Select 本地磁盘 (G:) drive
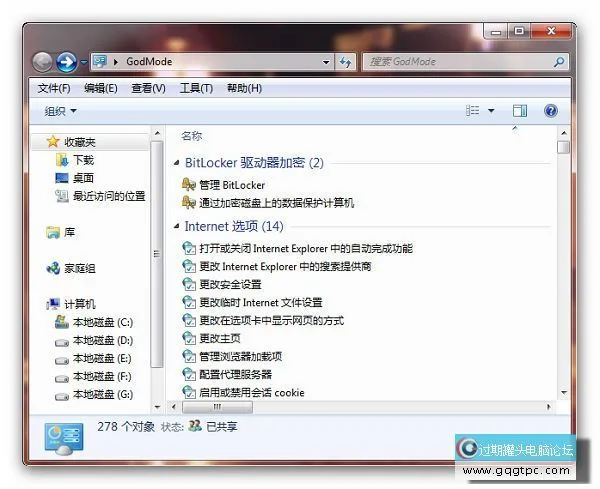The image size is (600, 489). click(103, 394)
